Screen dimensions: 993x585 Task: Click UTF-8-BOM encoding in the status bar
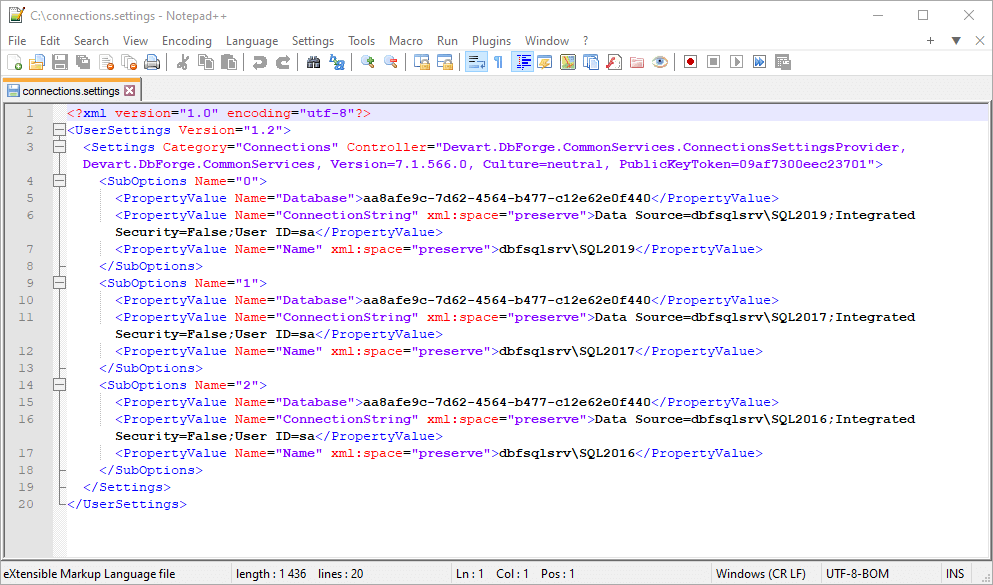[857, 574]
